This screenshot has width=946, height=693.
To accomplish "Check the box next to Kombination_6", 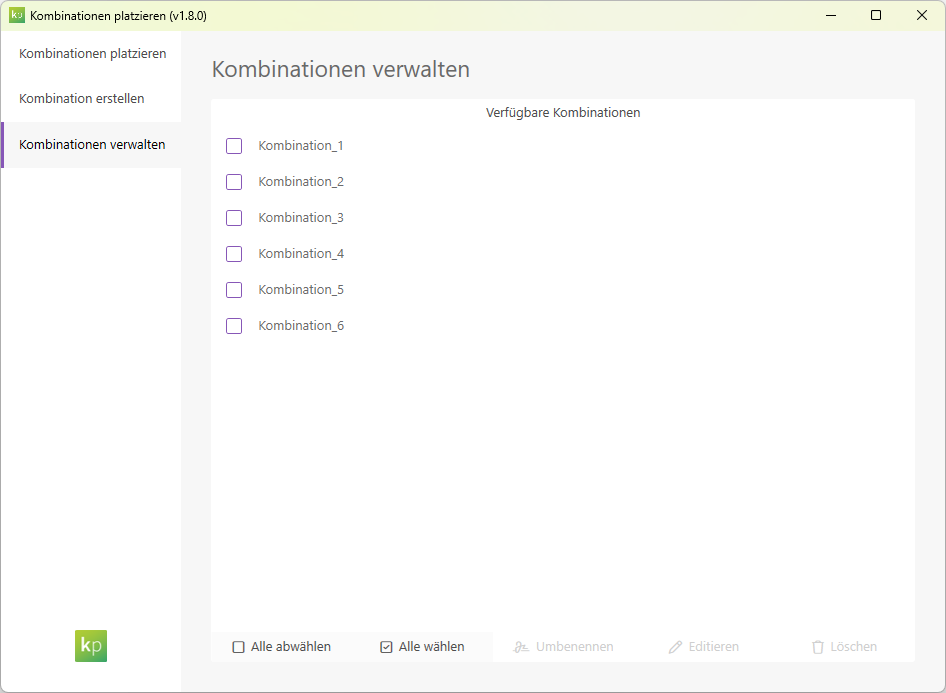I will pos(233,325).
